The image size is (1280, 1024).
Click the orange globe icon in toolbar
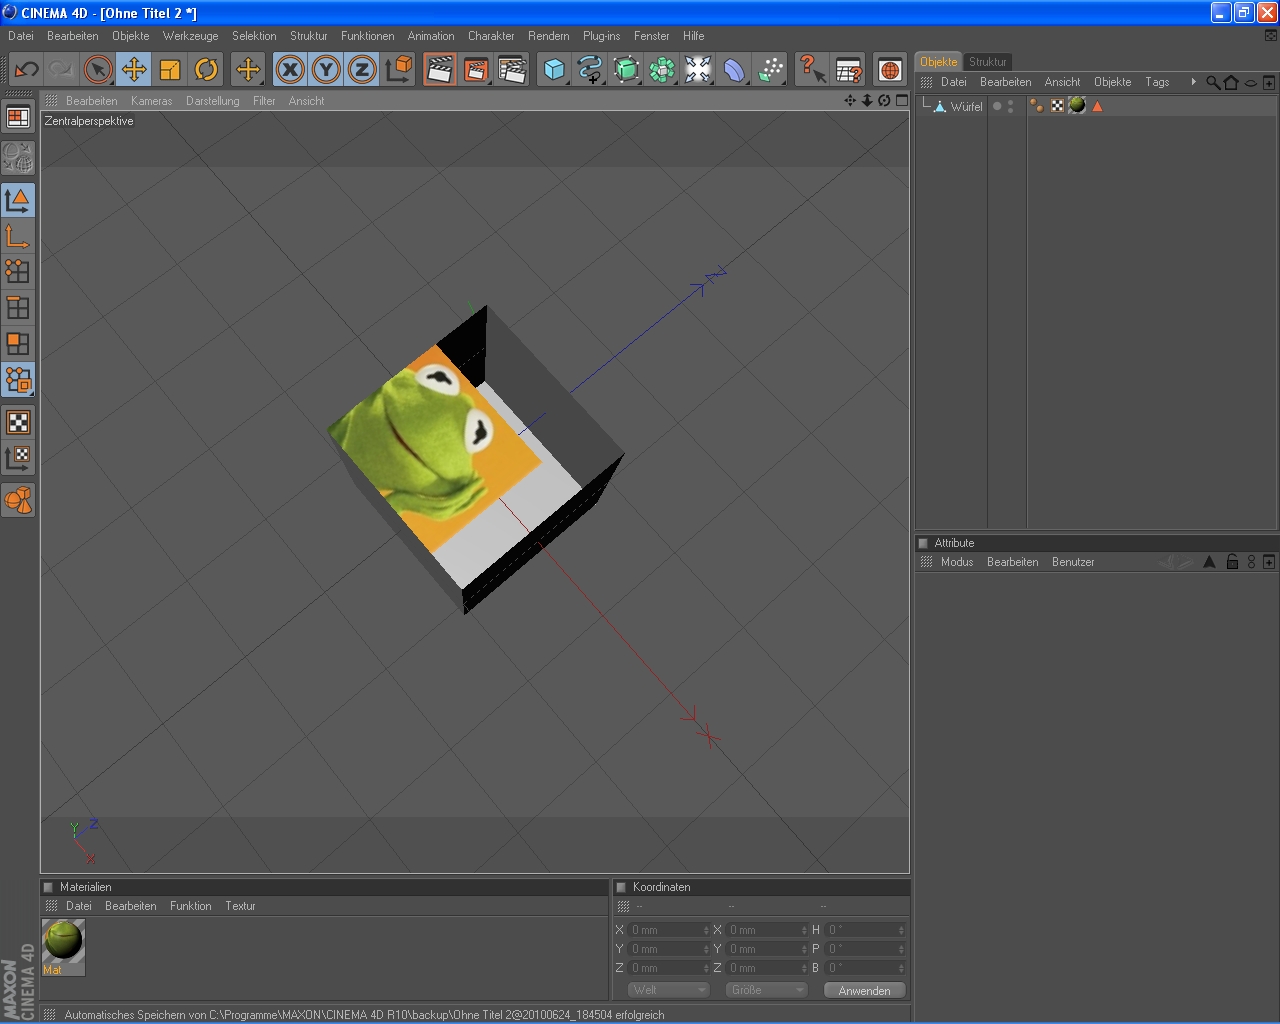point(890,69)
